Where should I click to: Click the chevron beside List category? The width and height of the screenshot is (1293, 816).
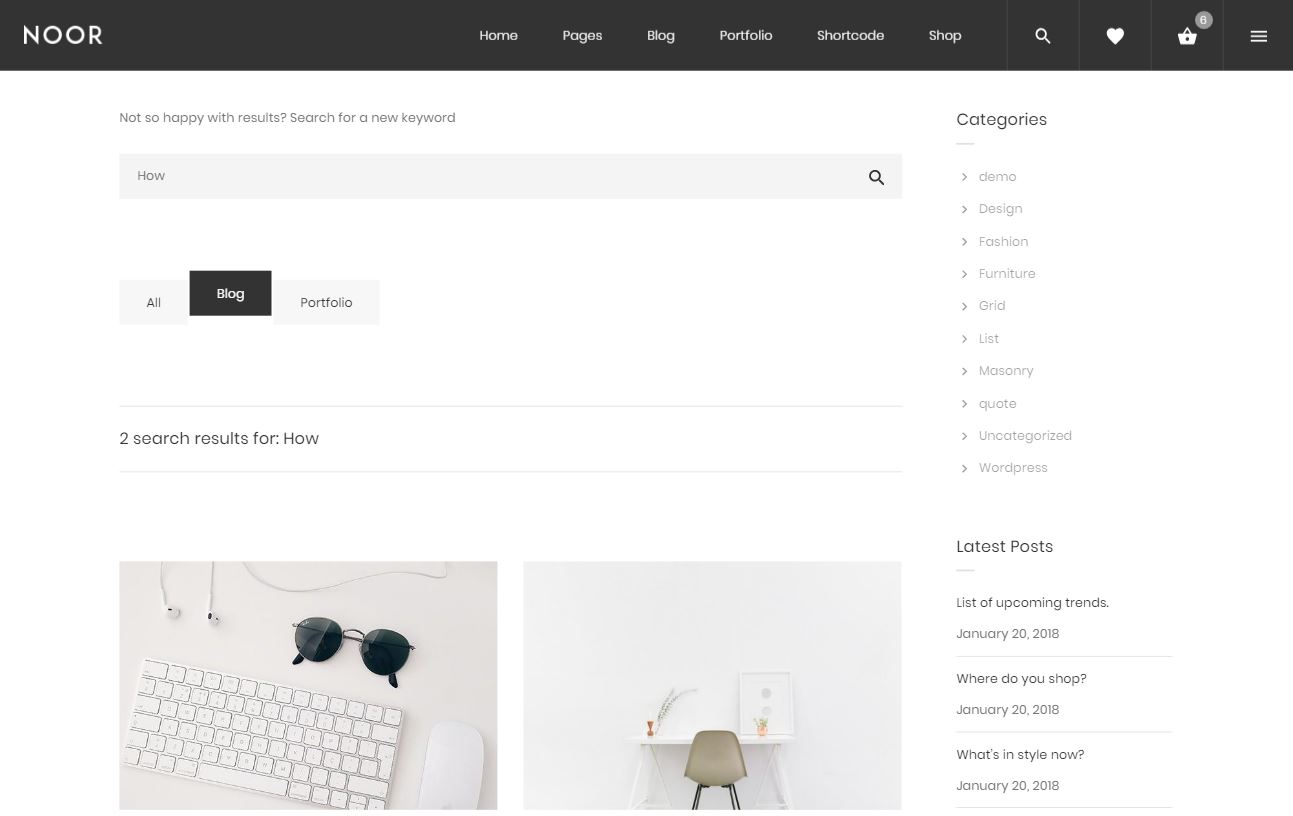pyautogui.click(x=964, y=339)
